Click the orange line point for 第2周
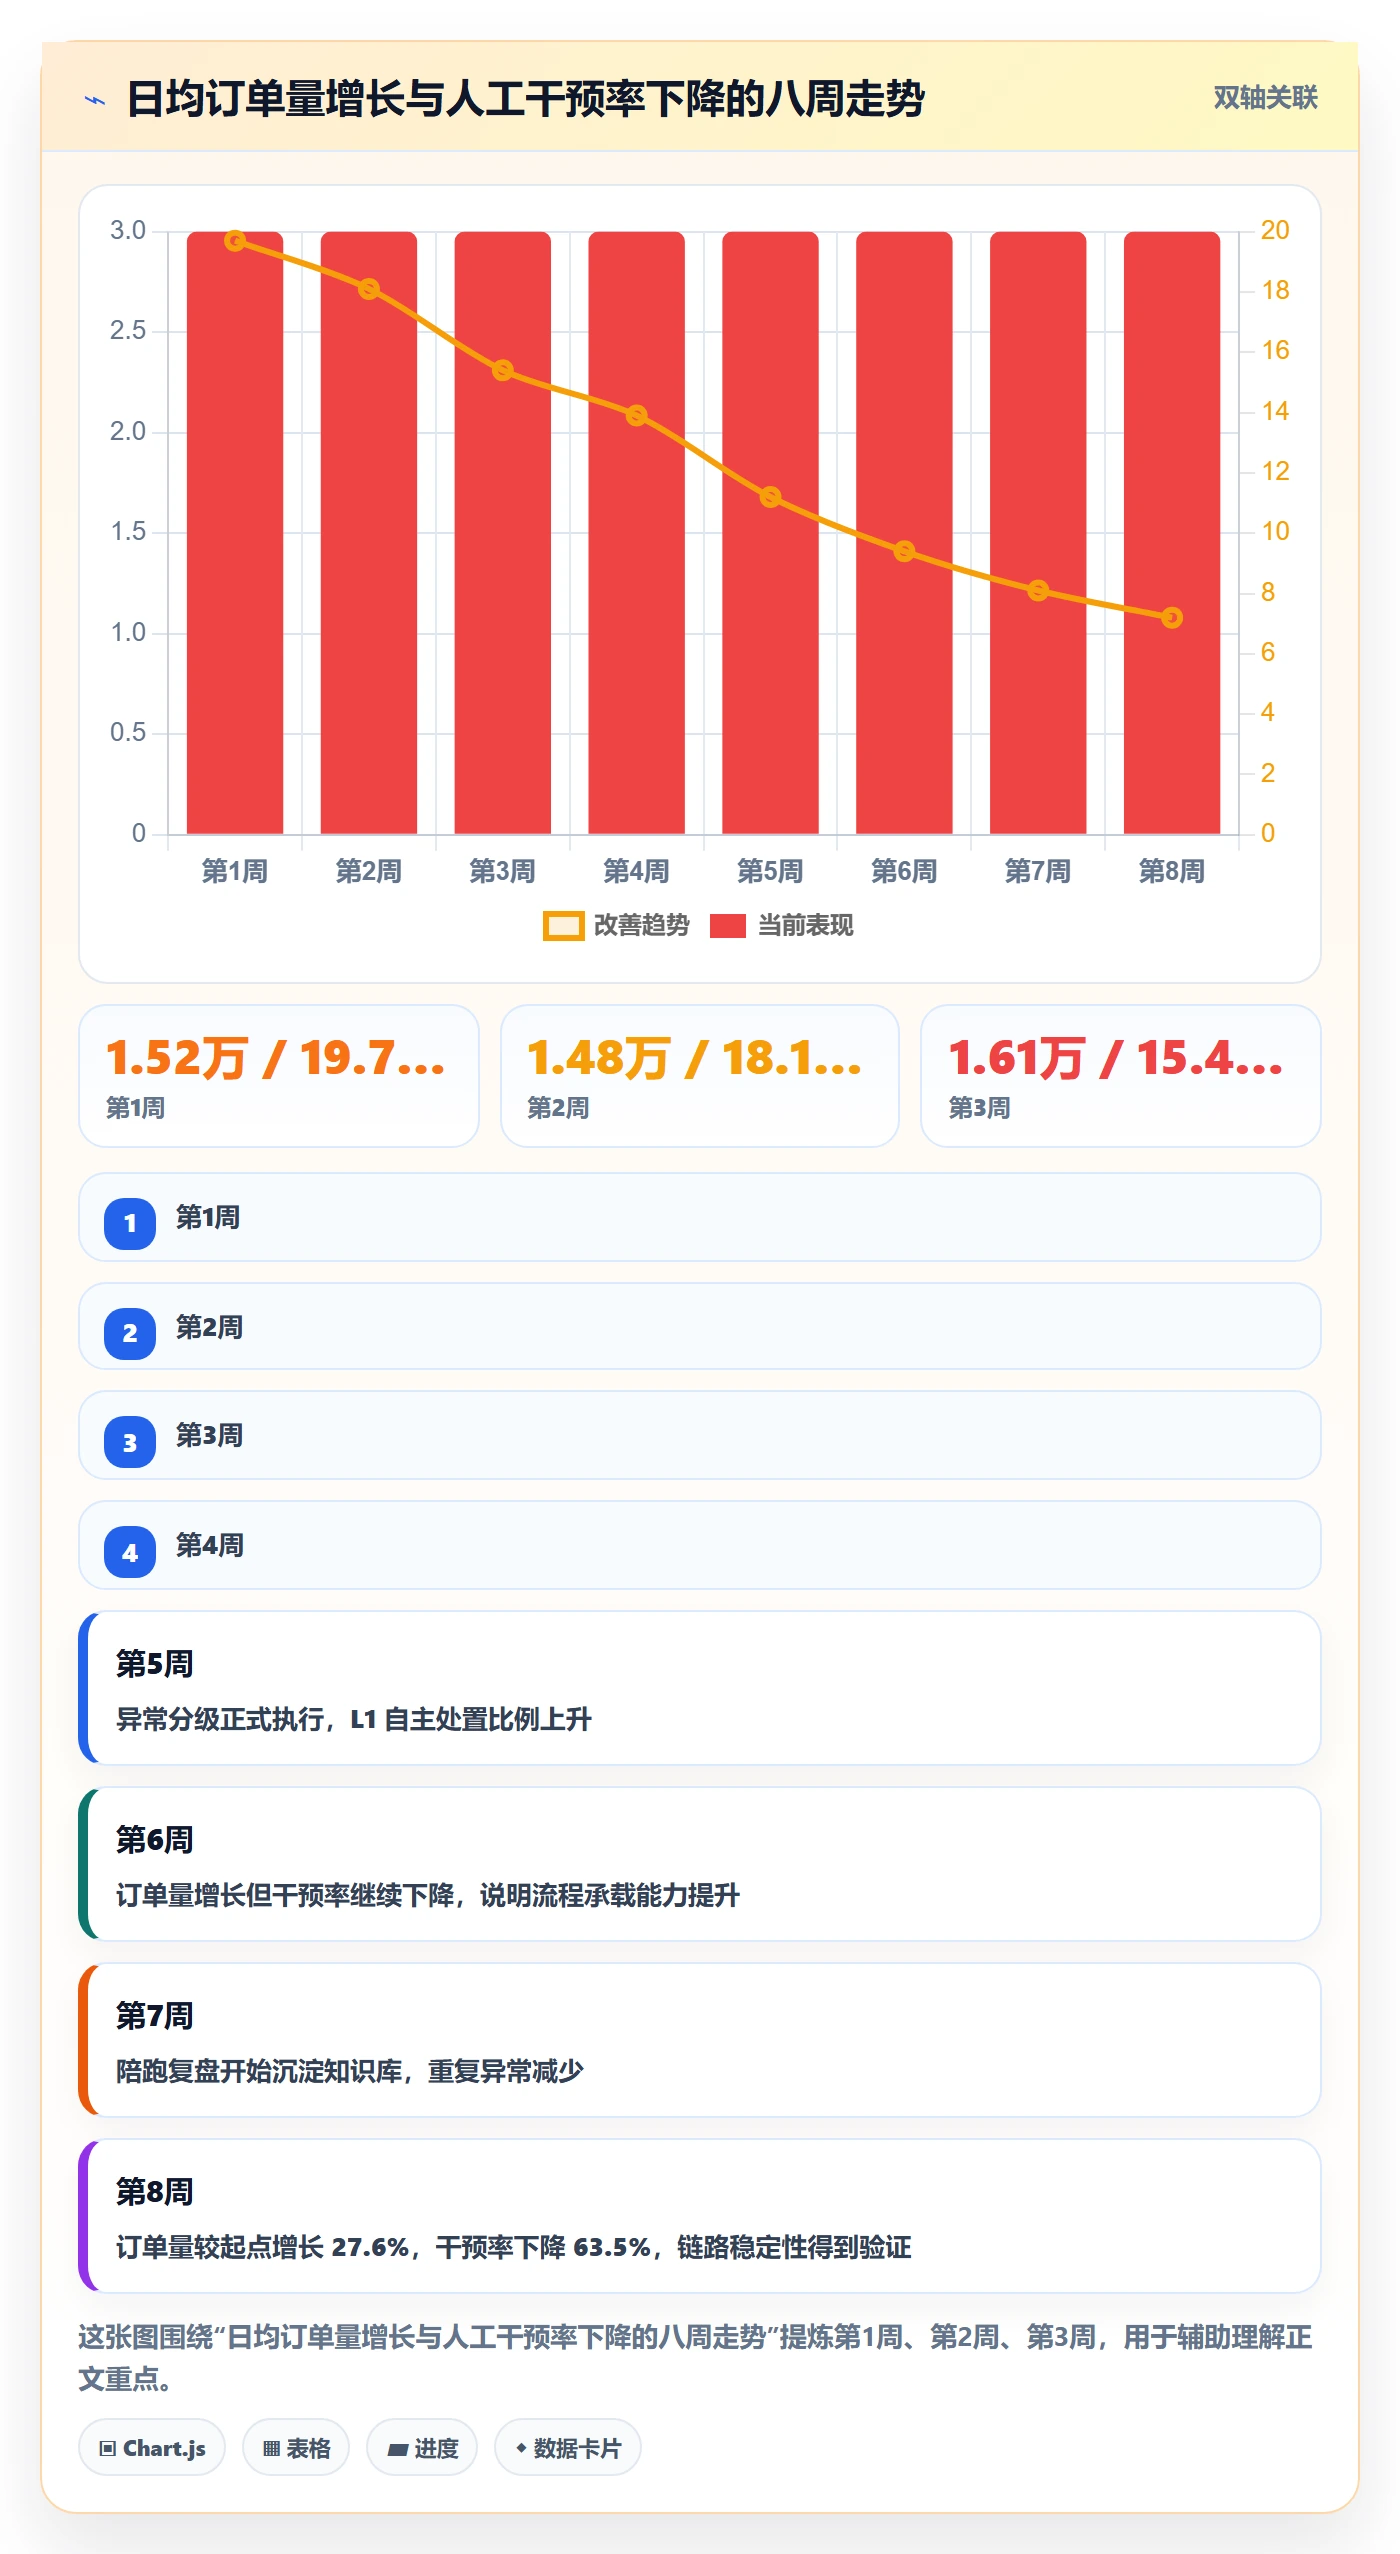 pyautogui.click(x=369, y=289)
